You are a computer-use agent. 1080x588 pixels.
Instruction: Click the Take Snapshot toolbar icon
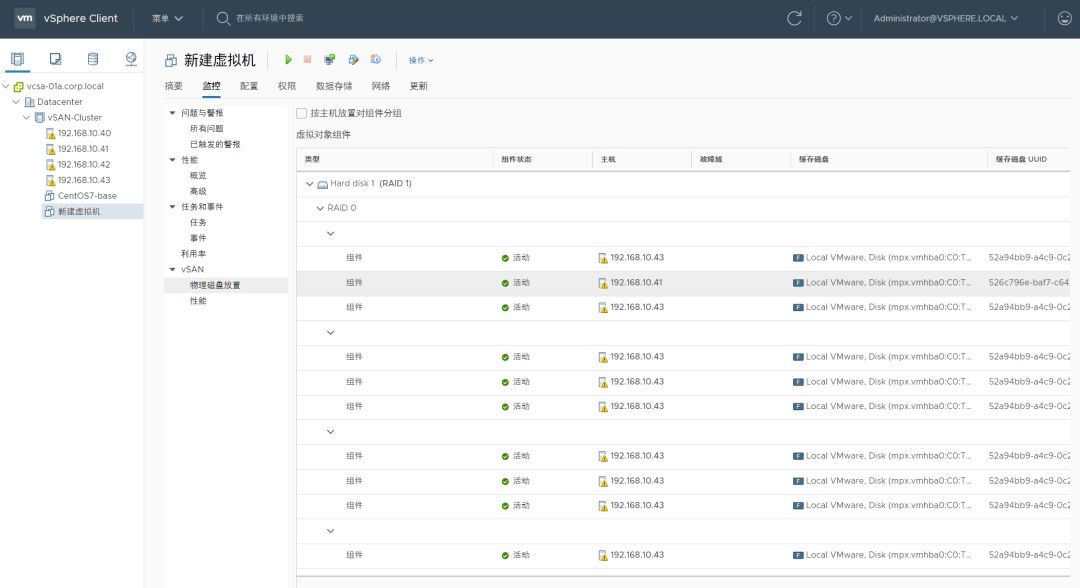click(x=375, y=60)
